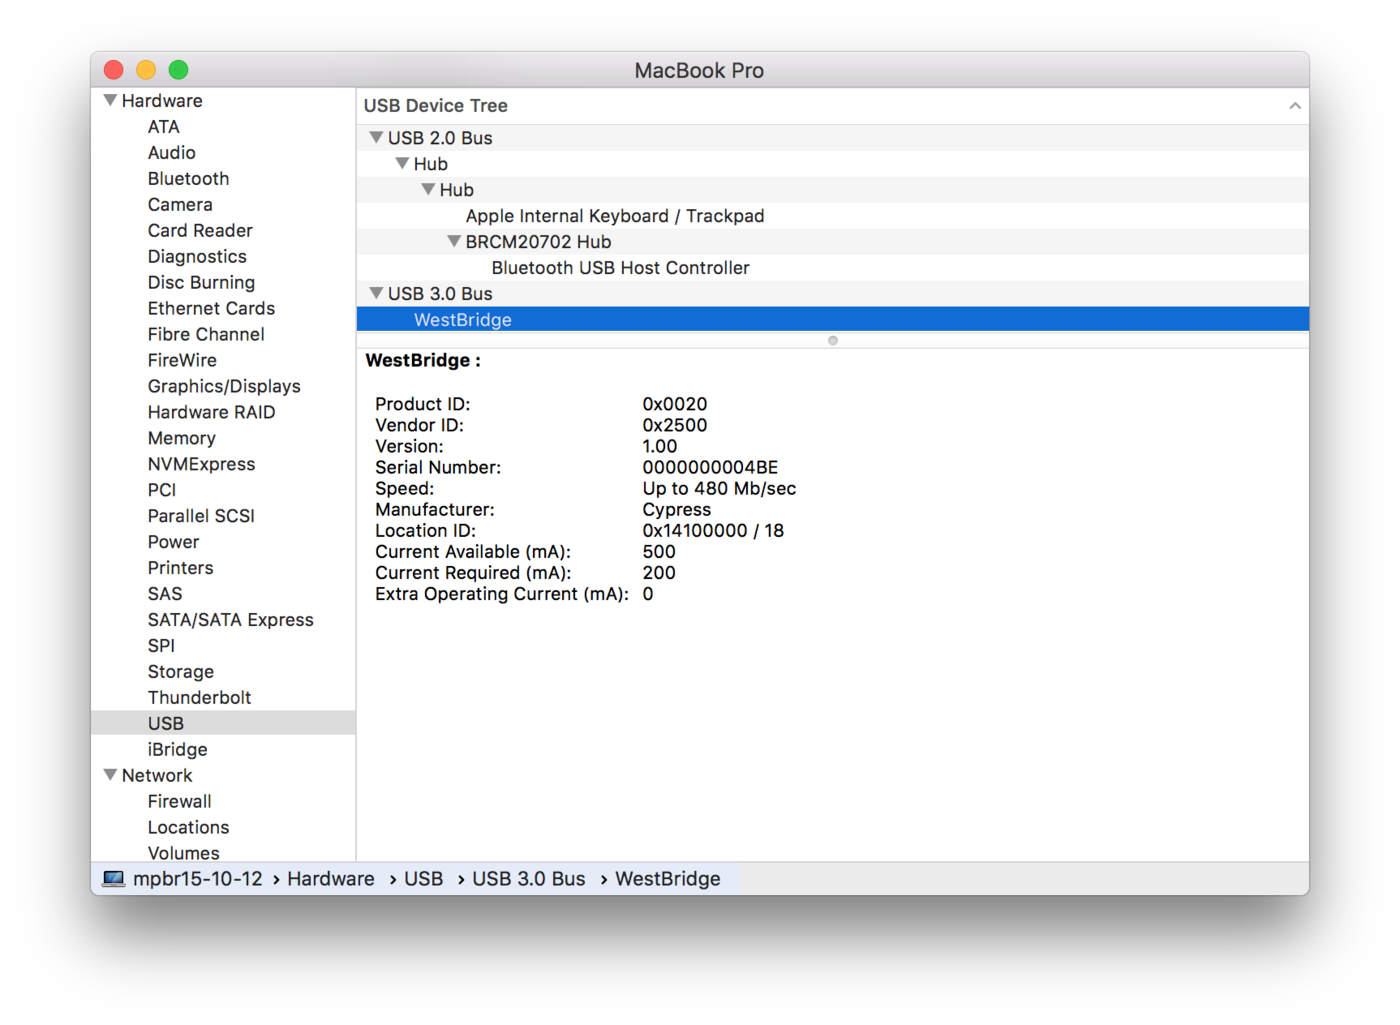Collapse the Hardware section in the sidebar

(109, 100)
